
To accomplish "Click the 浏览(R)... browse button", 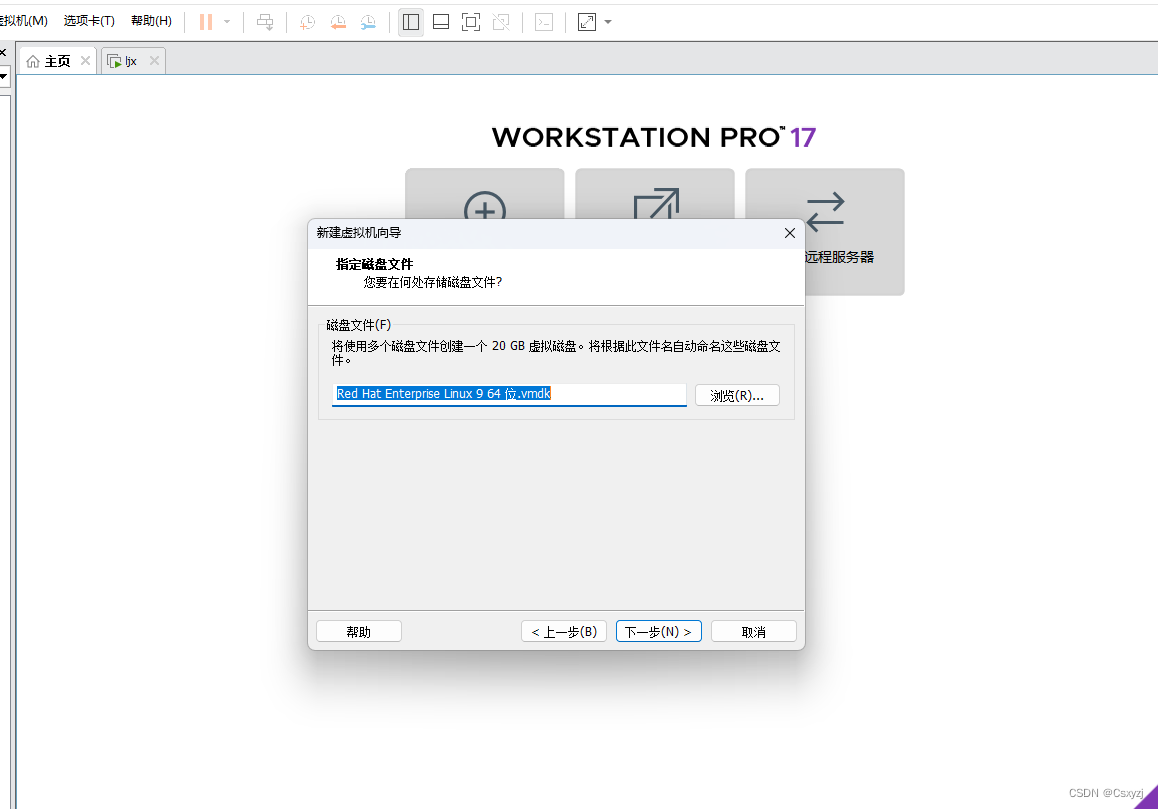I will click(737, 395).
